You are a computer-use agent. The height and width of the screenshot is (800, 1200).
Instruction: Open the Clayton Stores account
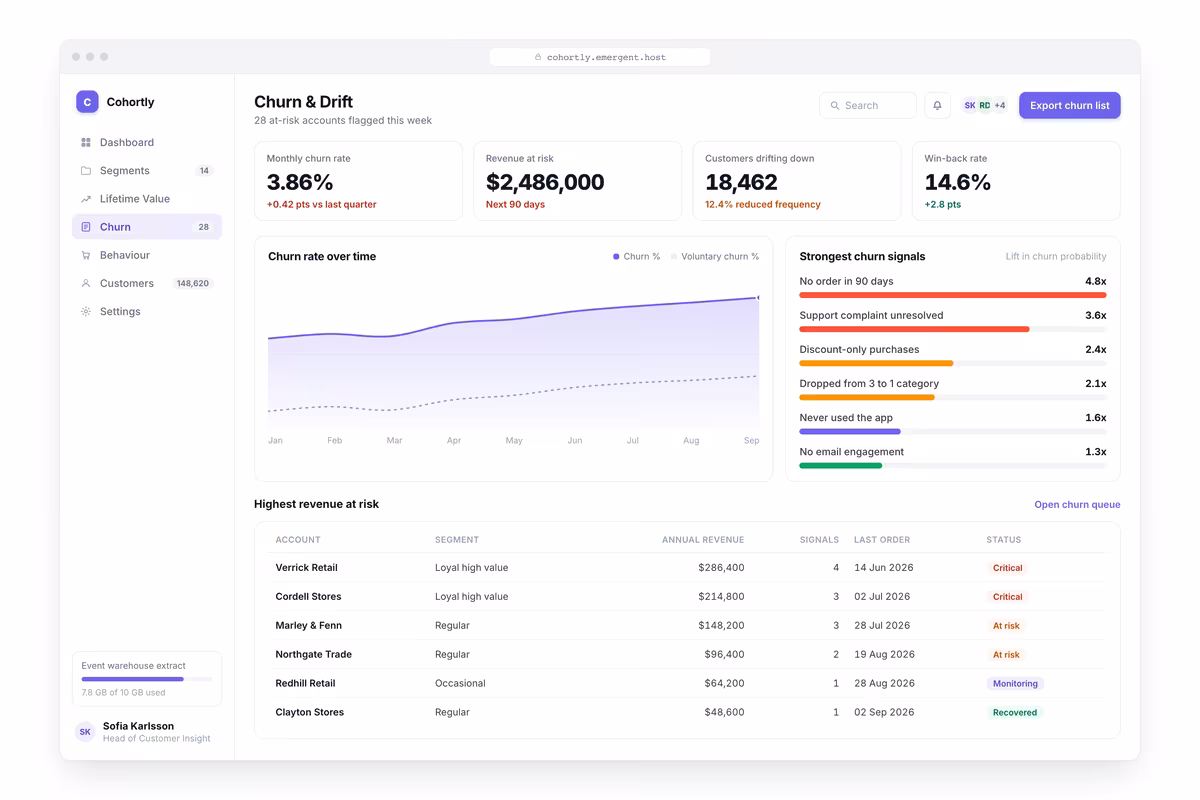309,713
